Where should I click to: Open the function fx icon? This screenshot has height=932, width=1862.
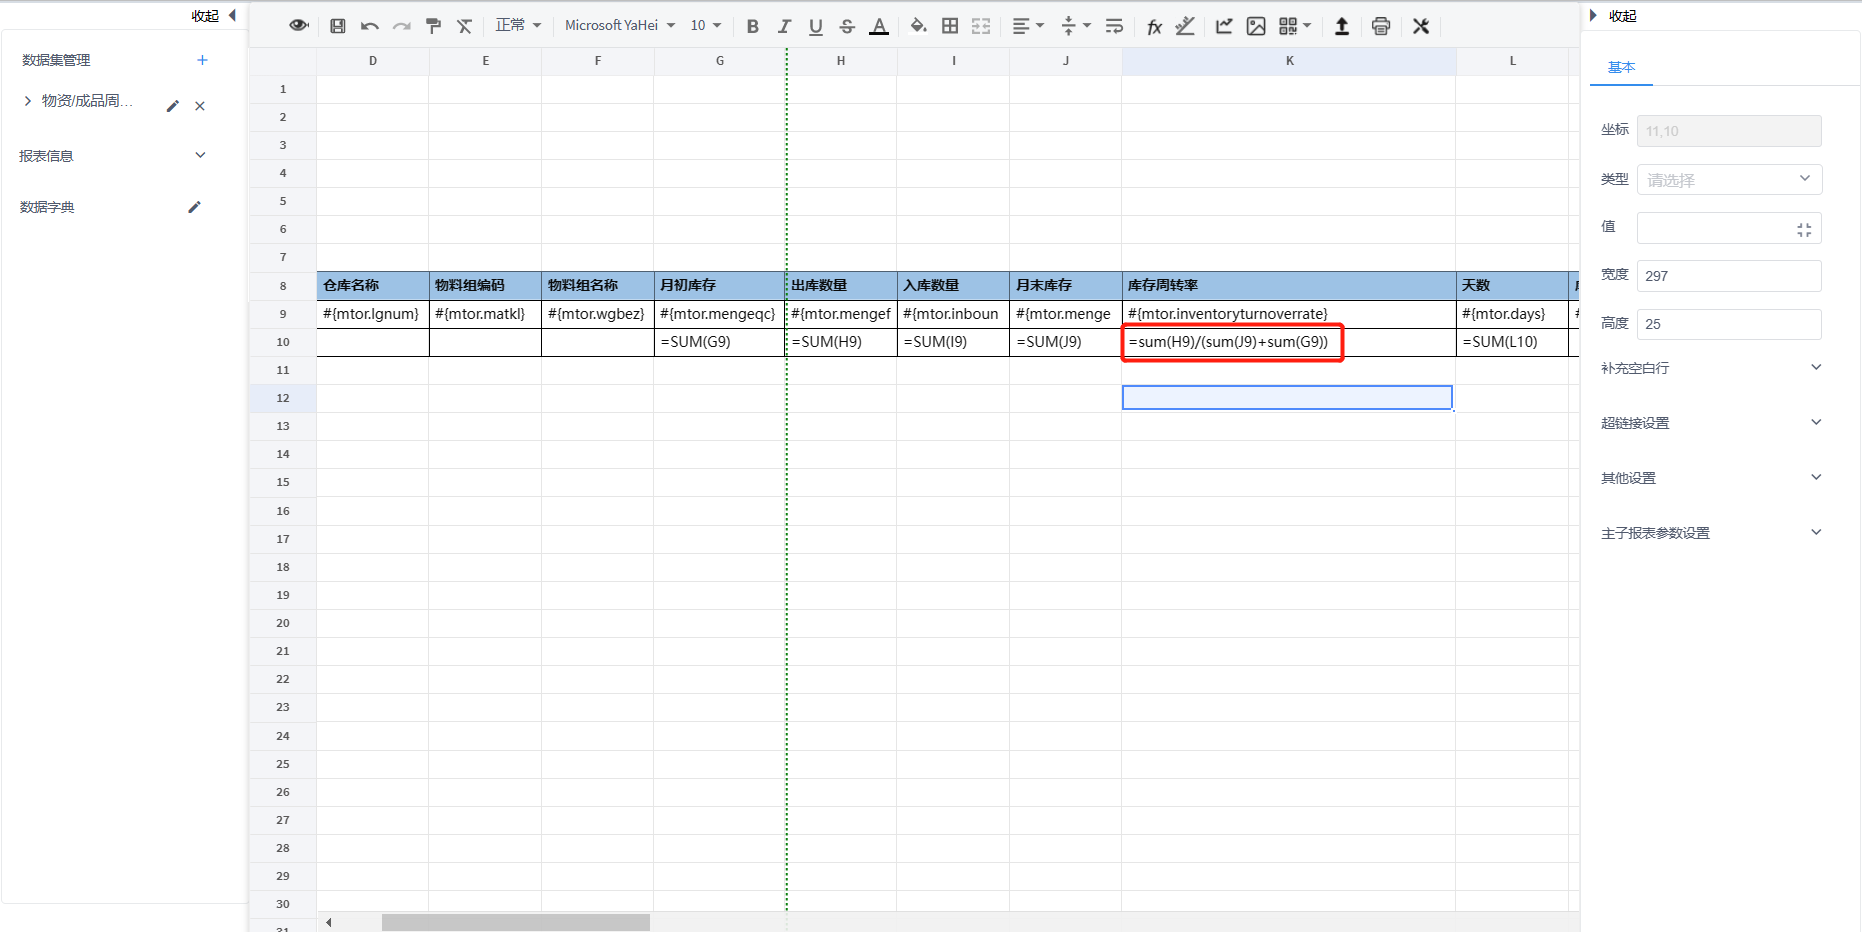[1154, 26]
